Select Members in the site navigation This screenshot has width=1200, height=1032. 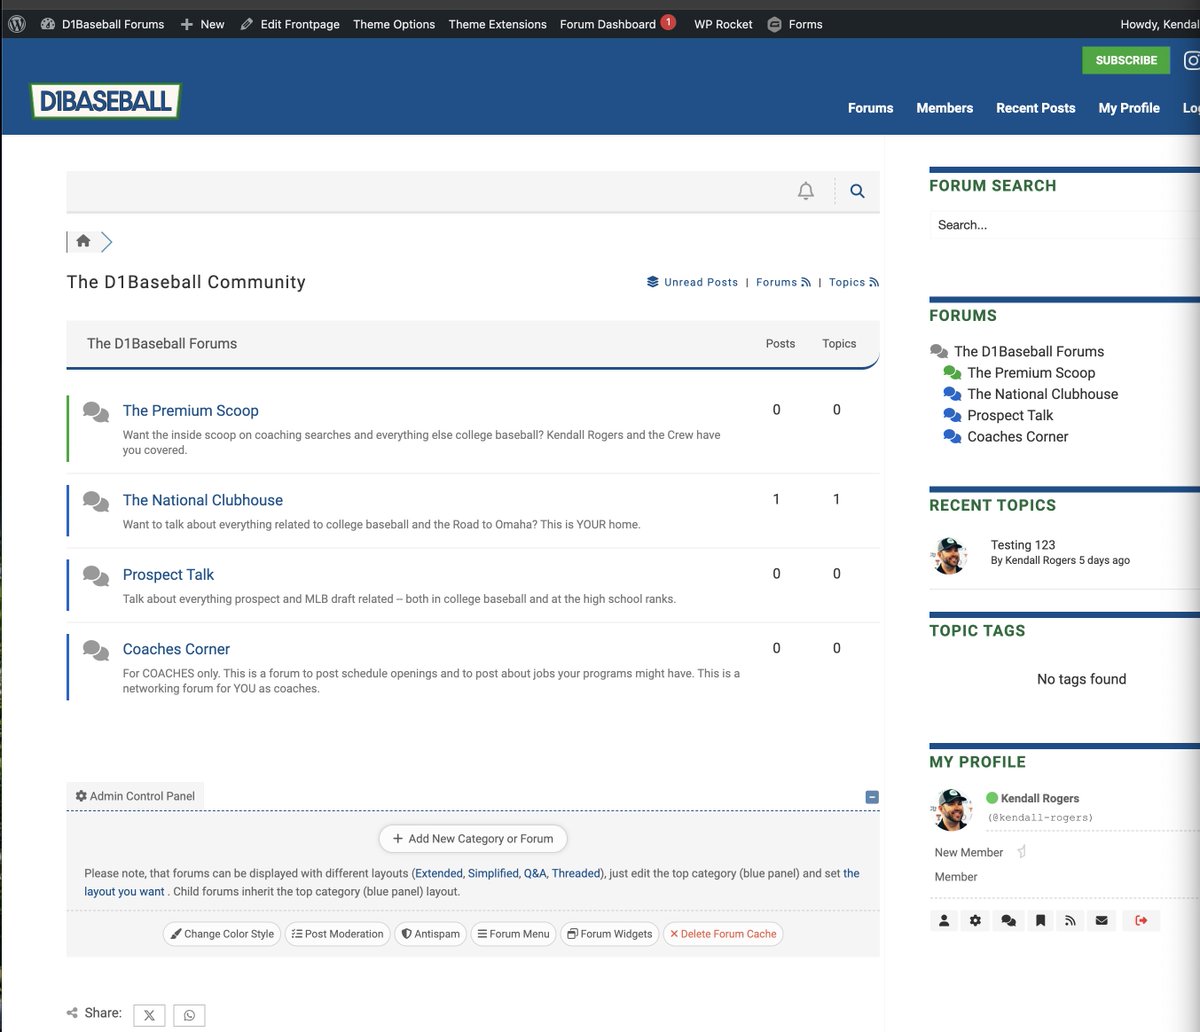tap(944, 108)
